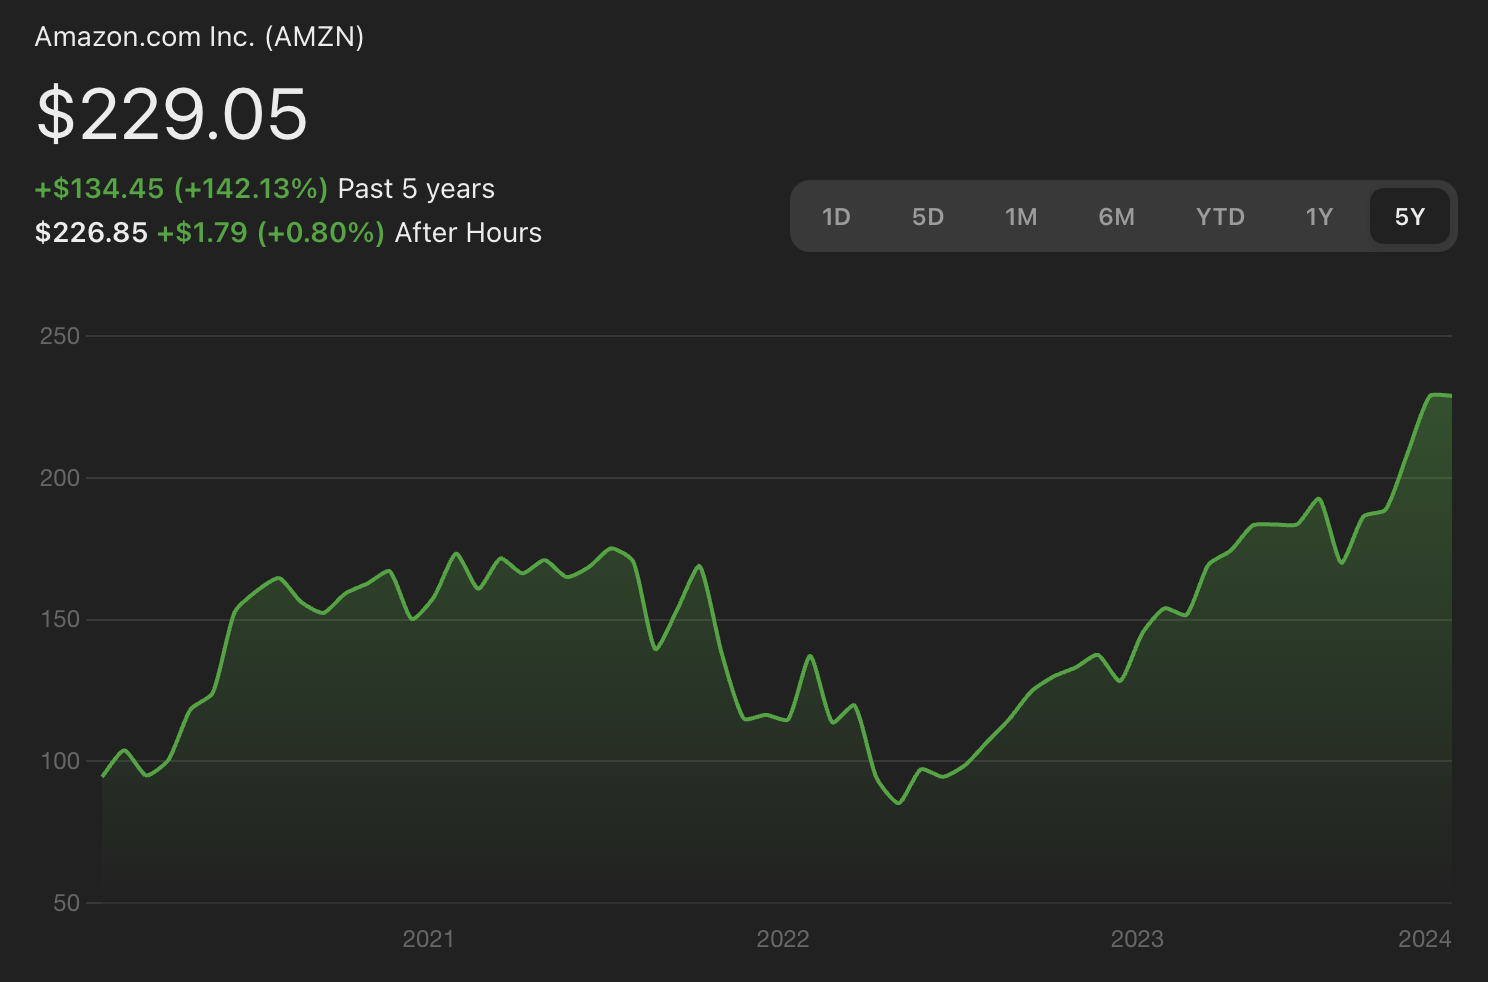The height and width of the screenshot is (982, 1488).
Task: Show the 1M chart range
Action: (x=1021, y=217)
